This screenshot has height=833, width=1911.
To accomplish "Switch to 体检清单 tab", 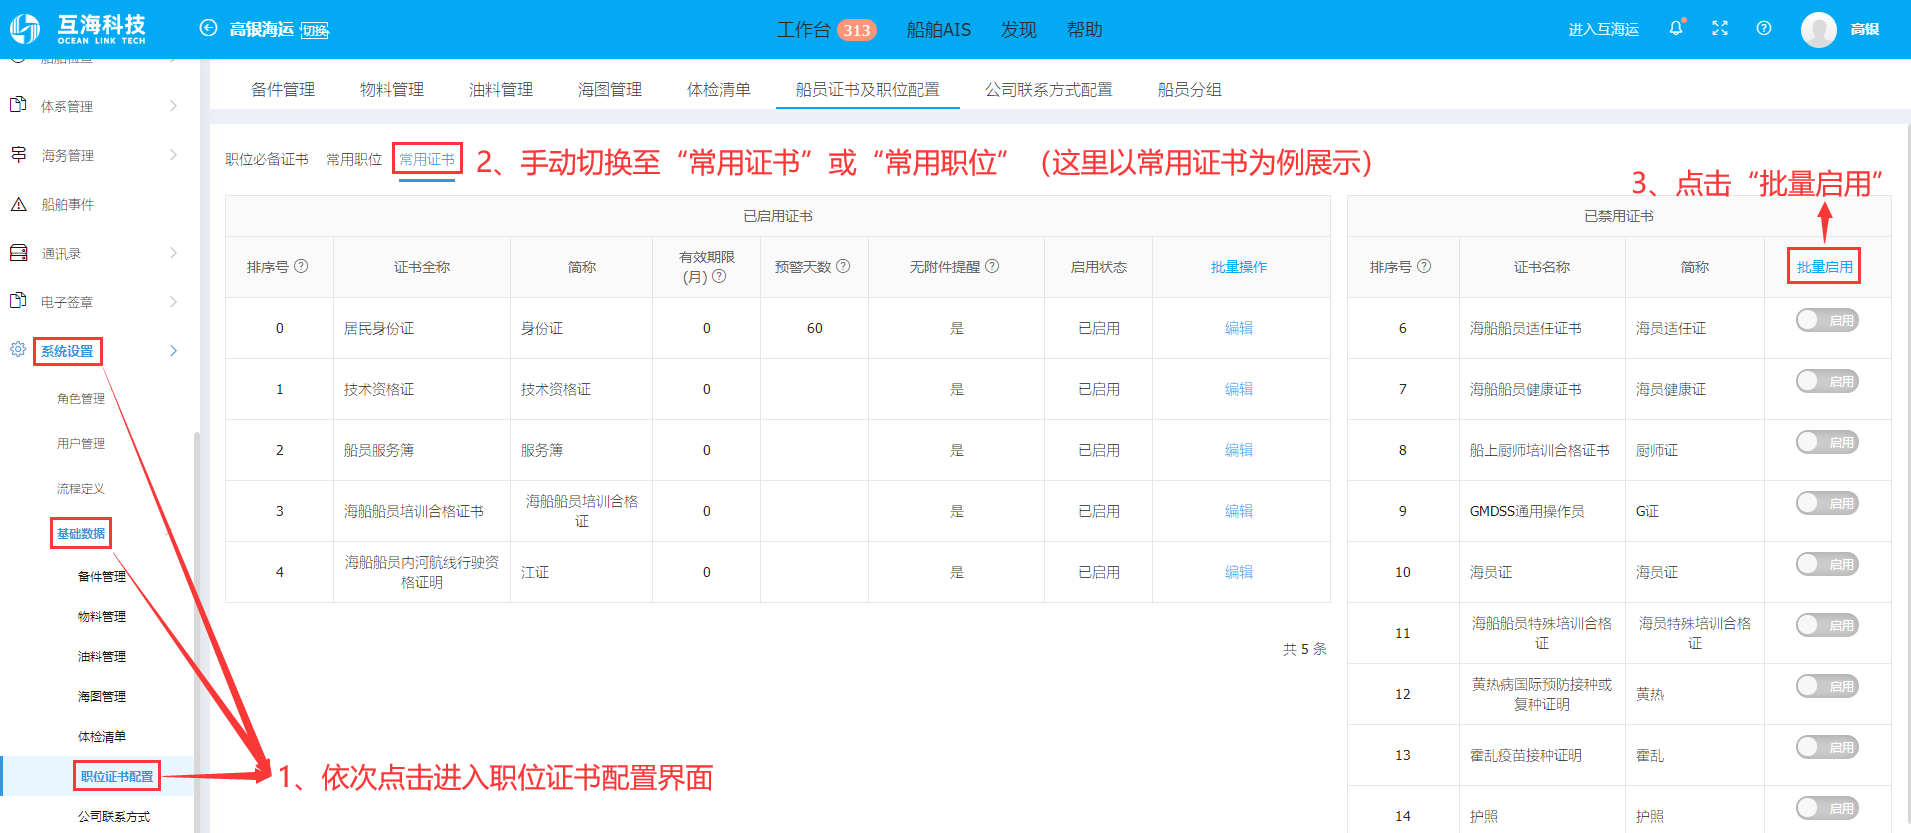I will point(719,89).
